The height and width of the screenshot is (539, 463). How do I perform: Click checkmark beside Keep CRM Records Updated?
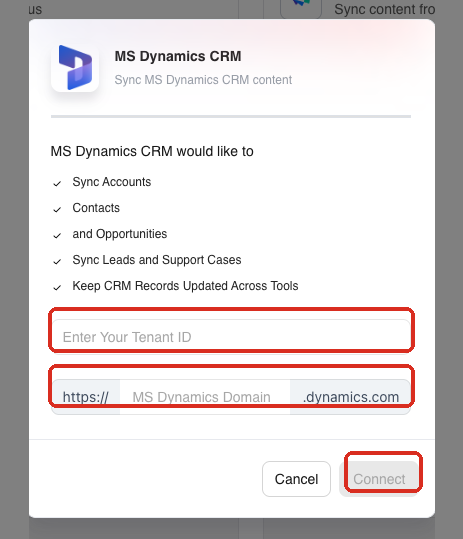[57, 287]
